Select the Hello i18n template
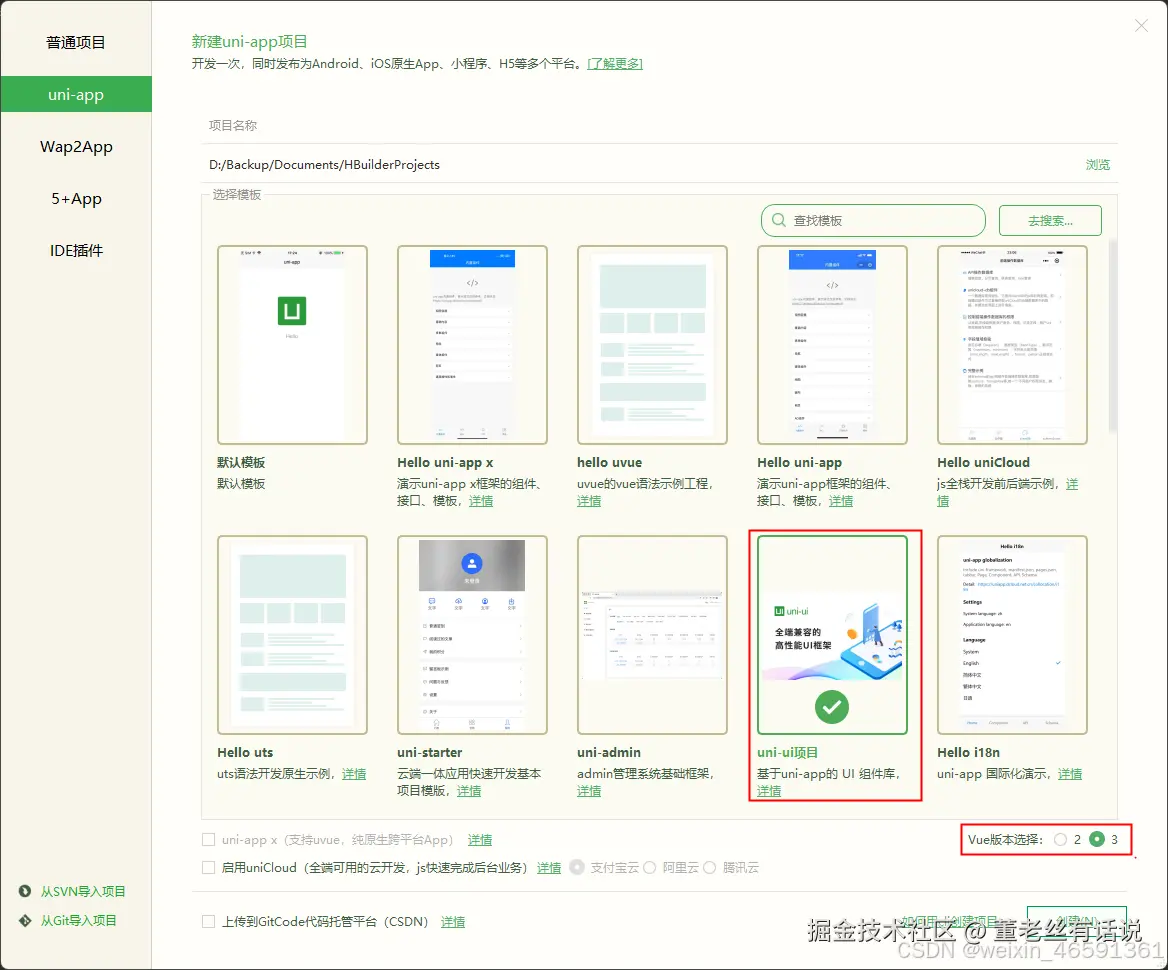This screenshot has width=1168, height=970. [x=1012, y=634]
